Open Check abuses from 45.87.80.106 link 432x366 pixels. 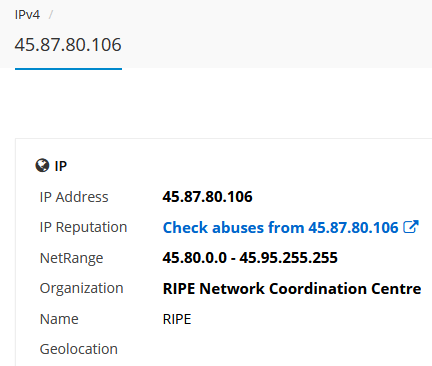tap(280, 228)
